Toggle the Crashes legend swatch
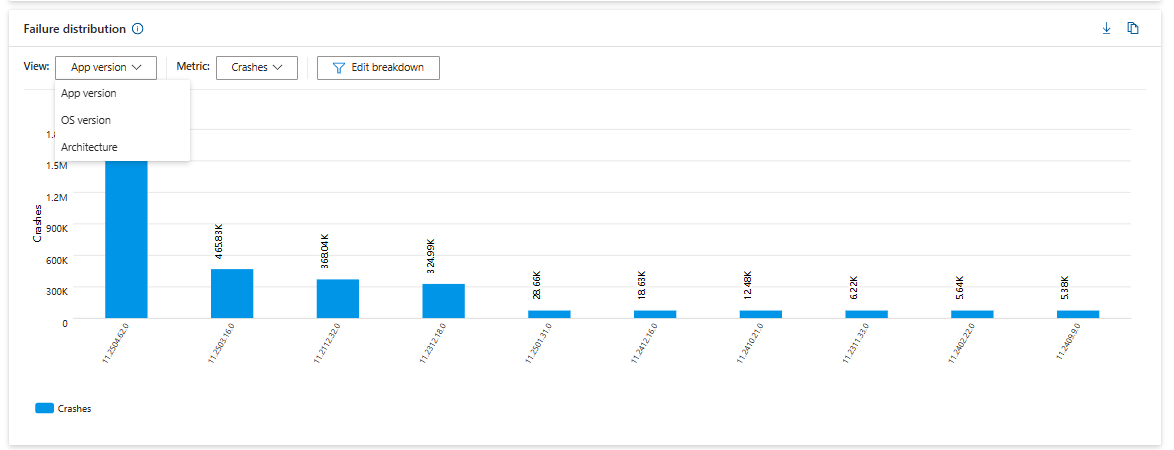Image resolution: width=1174 pixels, height=450 pixels. tap(45, 409)
